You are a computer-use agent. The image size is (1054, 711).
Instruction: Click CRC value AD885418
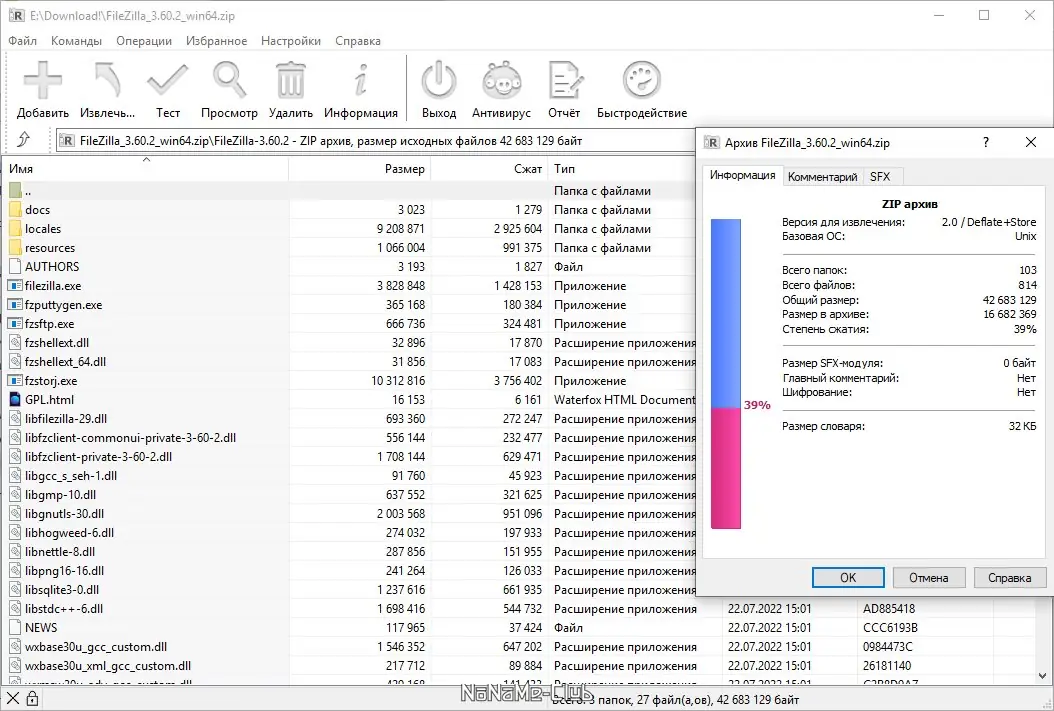pyautogui.click(x=889, y=609)
